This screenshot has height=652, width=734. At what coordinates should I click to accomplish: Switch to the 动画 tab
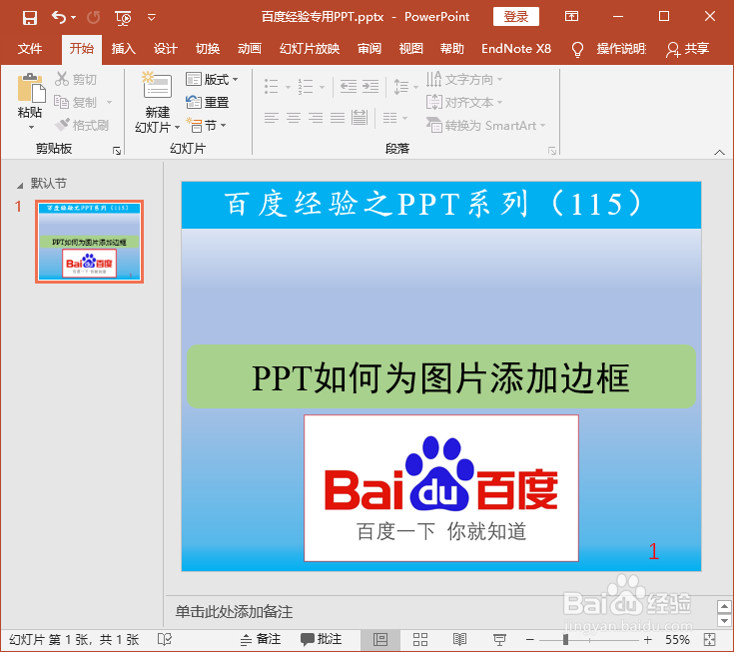click(x=249, y=49)
